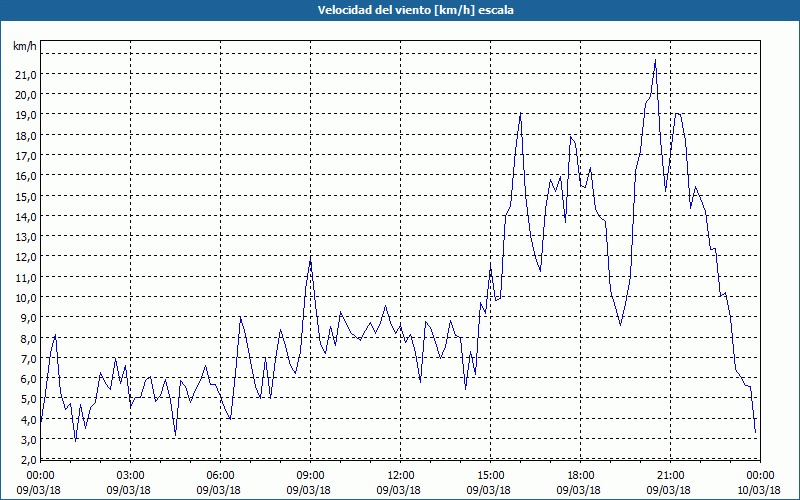Click the '09/03/18' date under '21:00'

click(668, 490)
